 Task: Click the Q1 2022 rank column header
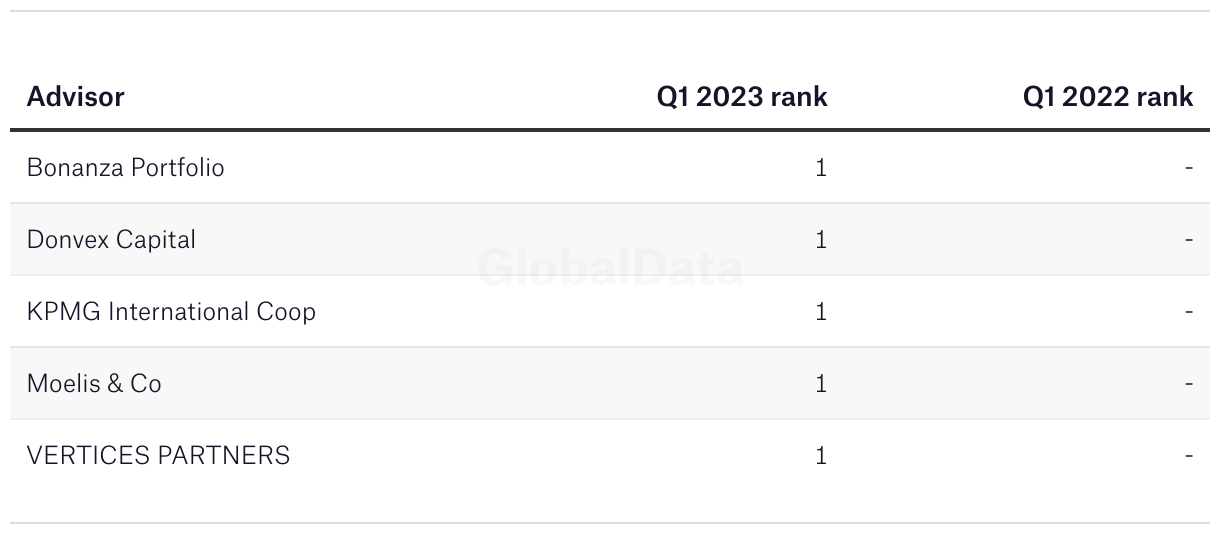(x=1108, y=97)
